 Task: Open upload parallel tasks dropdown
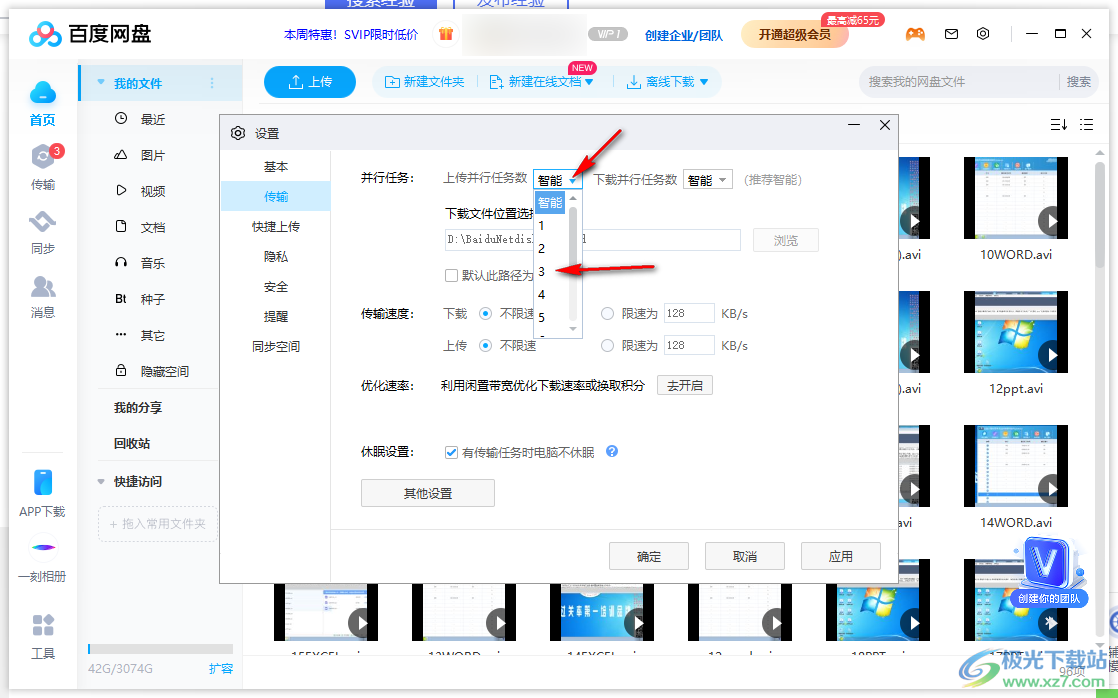click(x=558, y=180)
